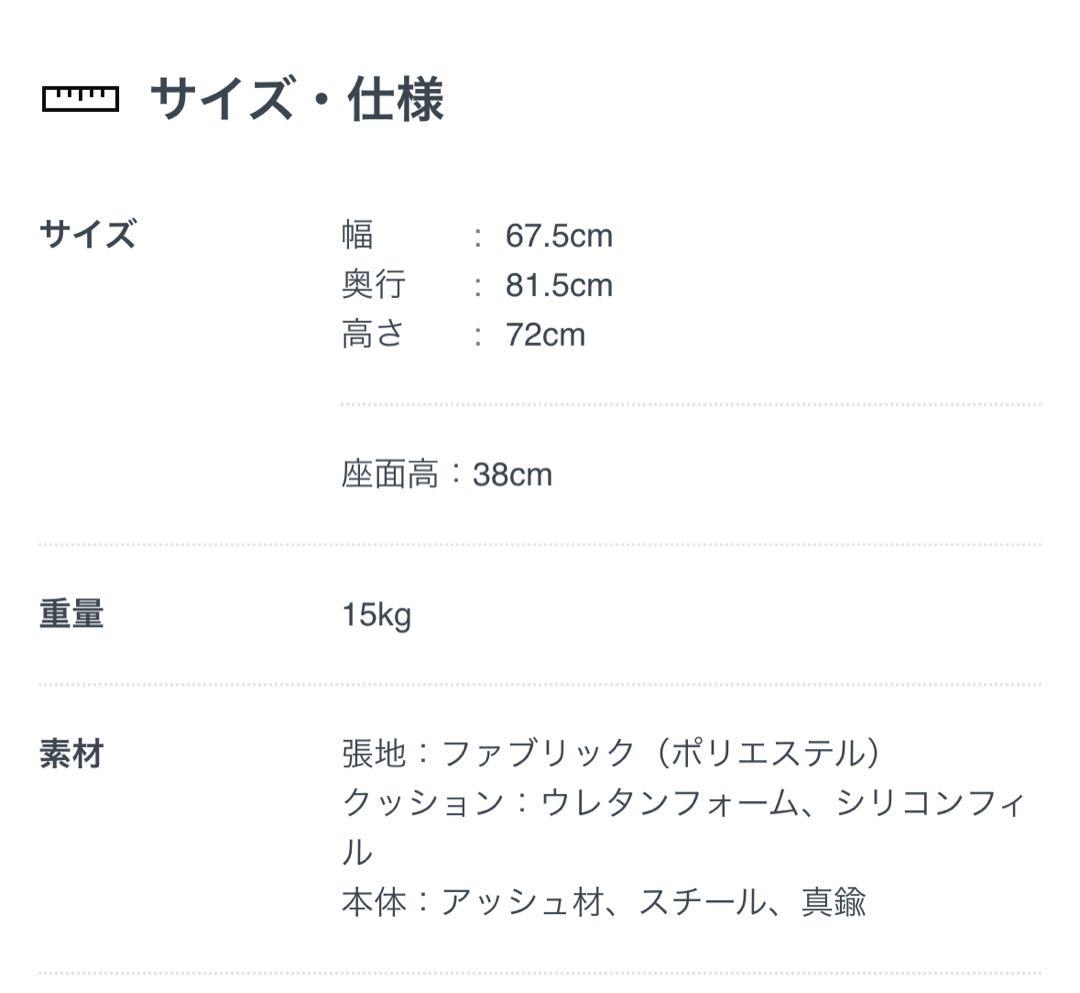Click the サイズ・仕様 section heading
Viewport: 1080px width, 993px height.
point(296,101)
